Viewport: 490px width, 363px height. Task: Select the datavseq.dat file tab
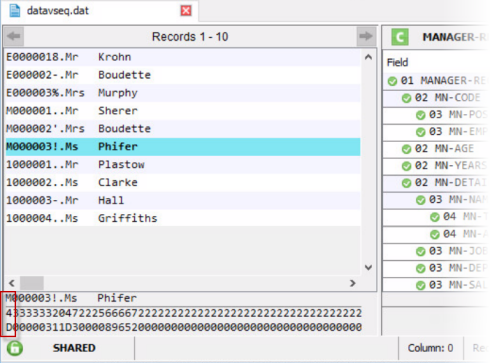click(99, 11)
